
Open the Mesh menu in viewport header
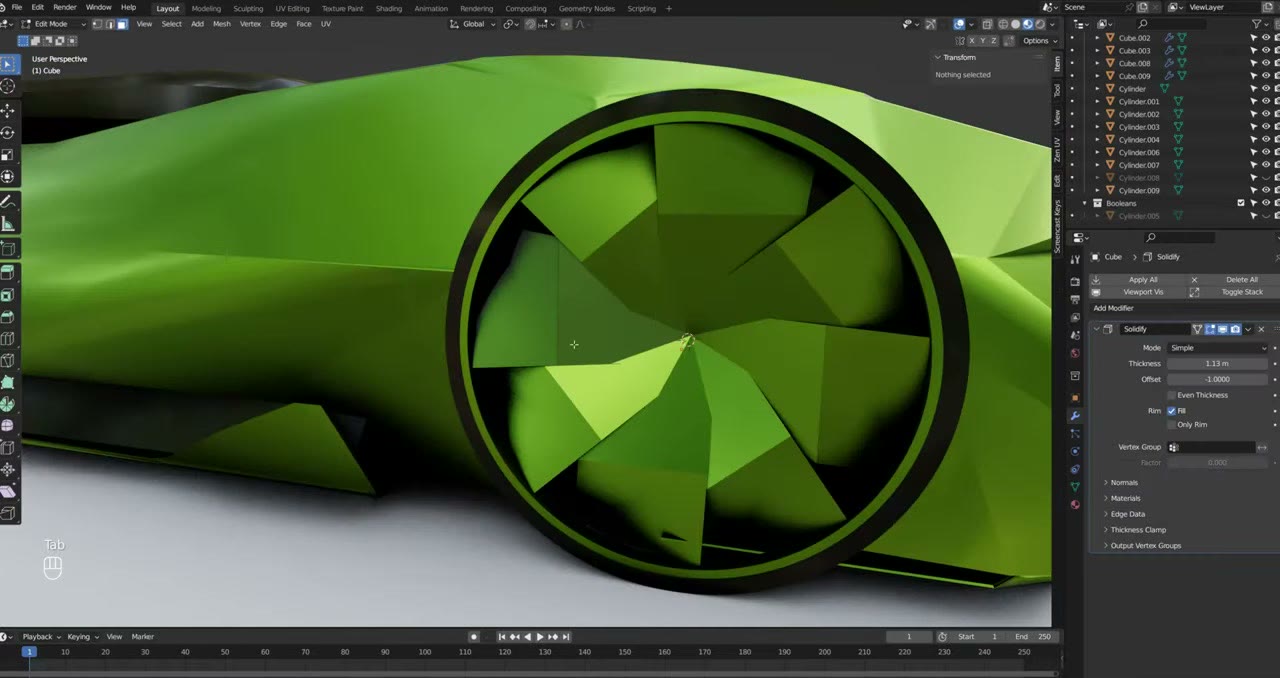(x=221, y=24)
